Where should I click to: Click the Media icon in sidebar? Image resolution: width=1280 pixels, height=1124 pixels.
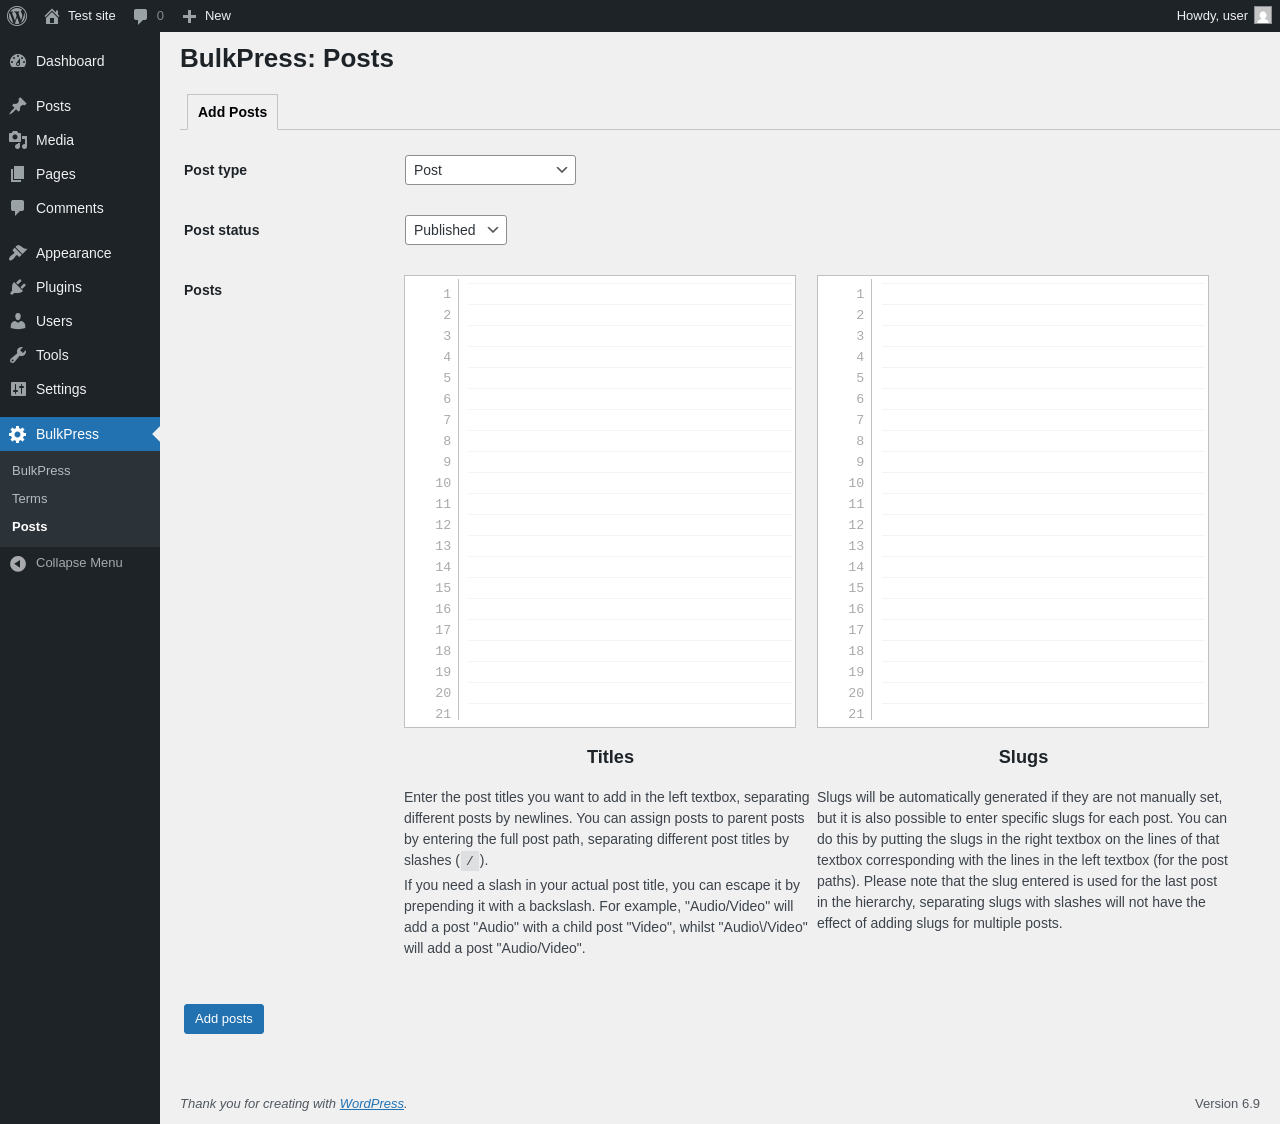pos(18,140)
